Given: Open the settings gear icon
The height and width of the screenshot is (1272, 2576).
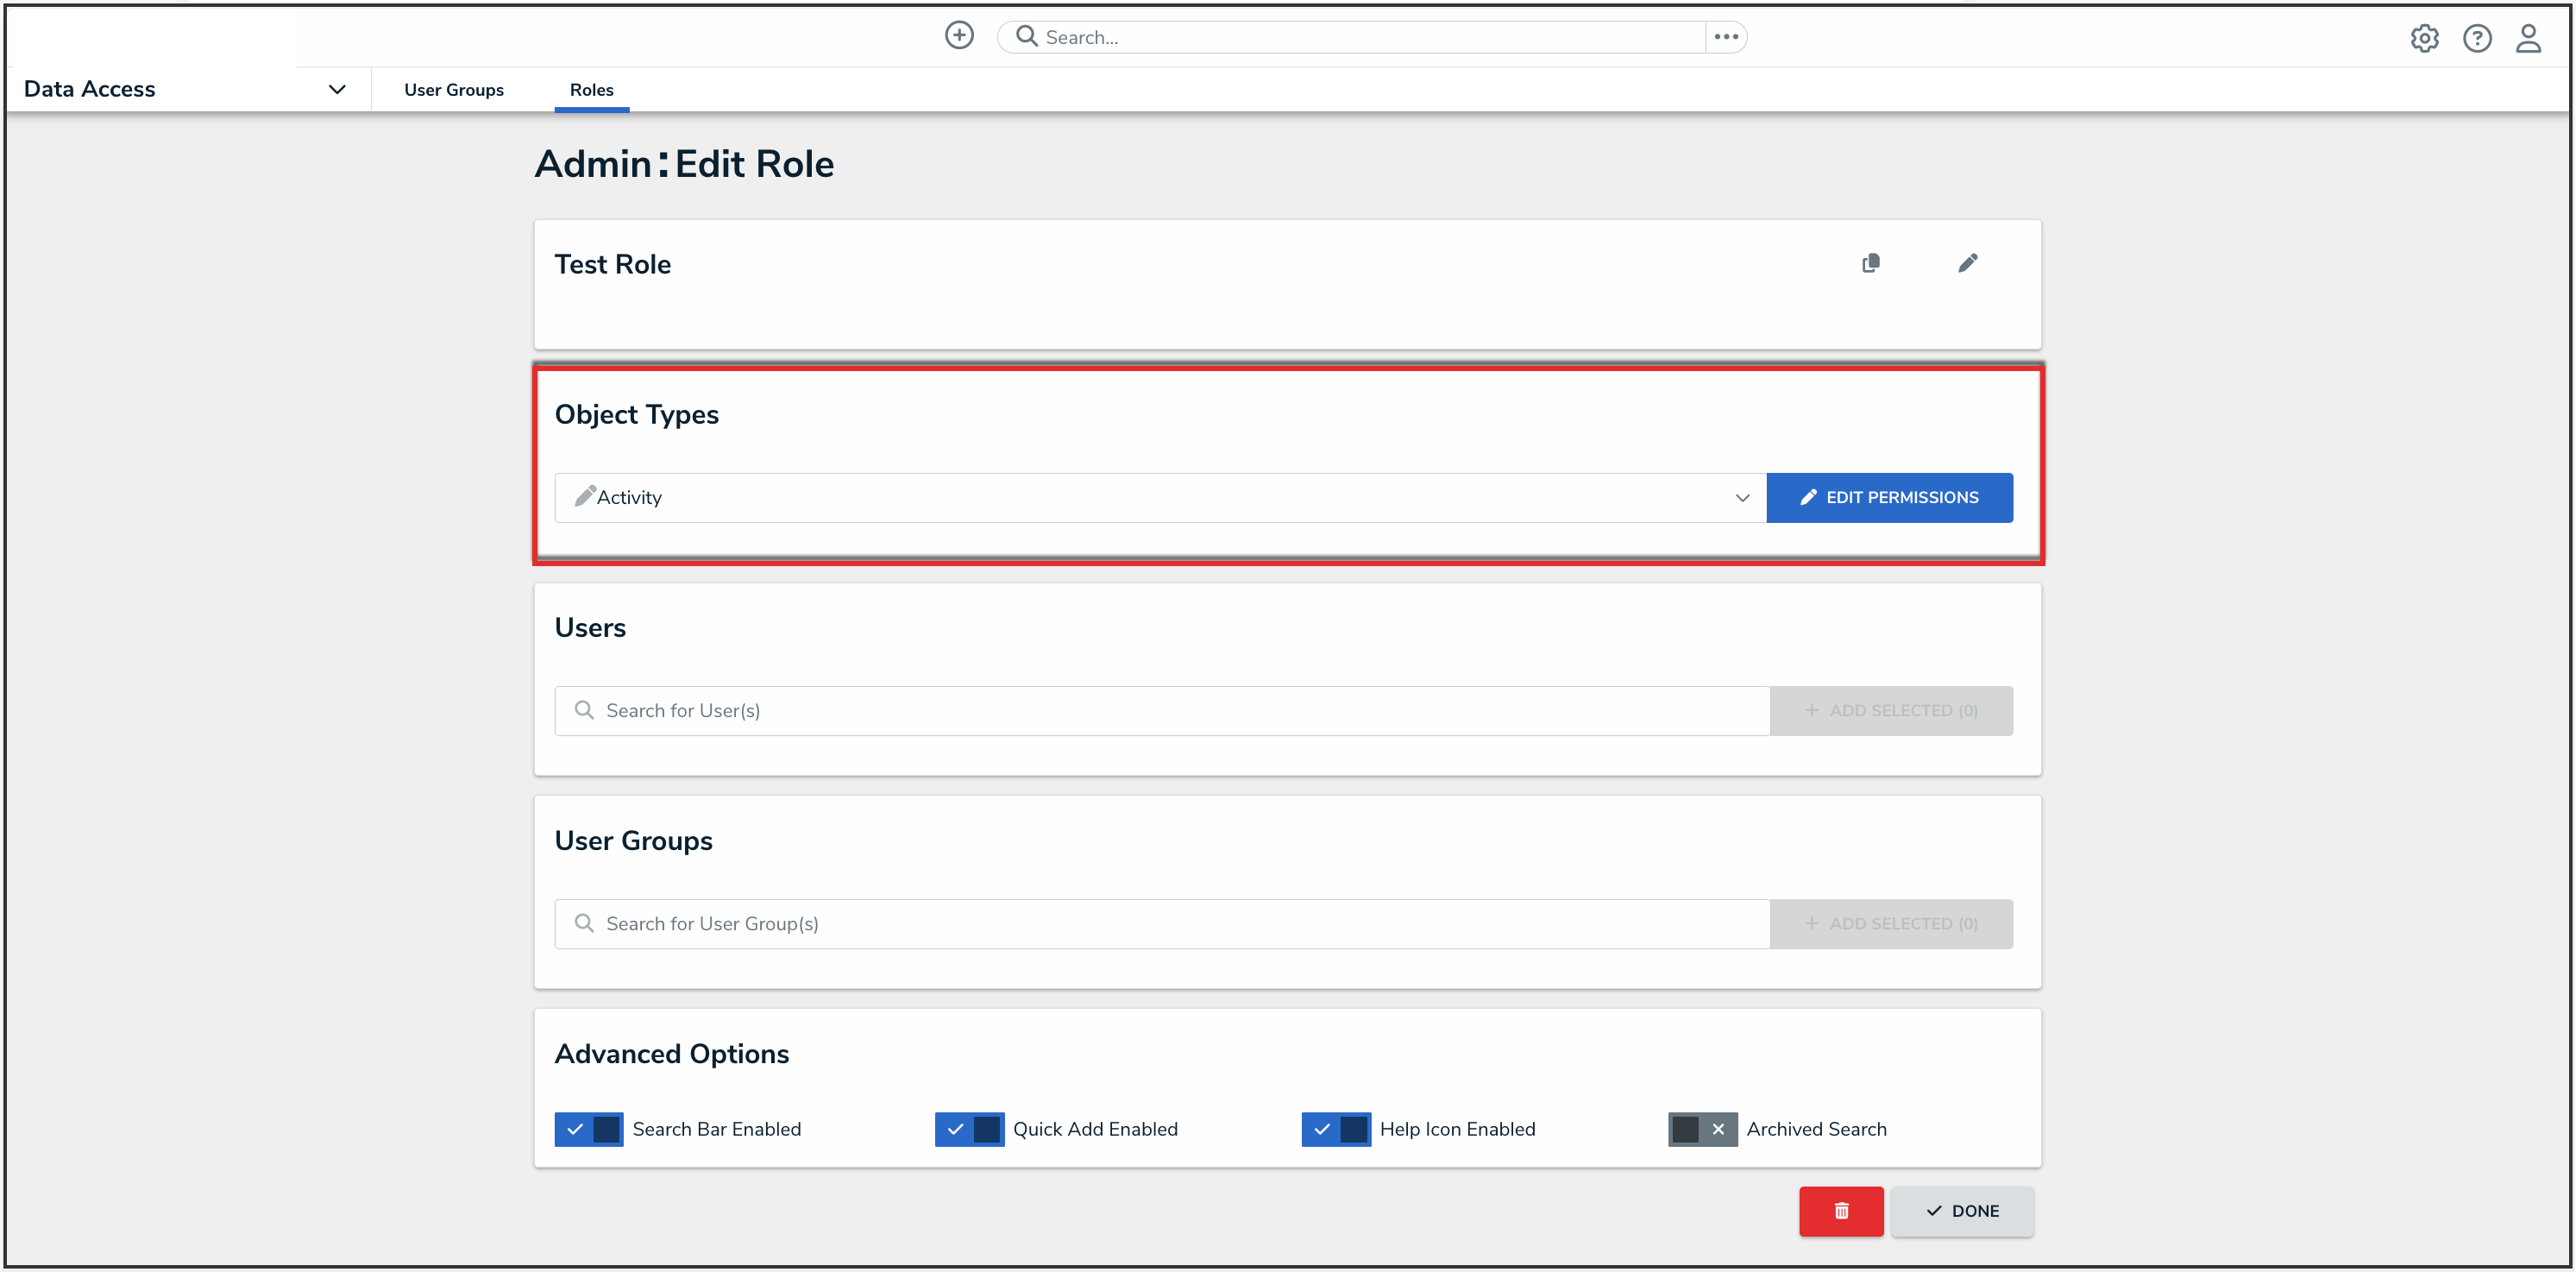Looking at the screenshot, I should 2424,38.
